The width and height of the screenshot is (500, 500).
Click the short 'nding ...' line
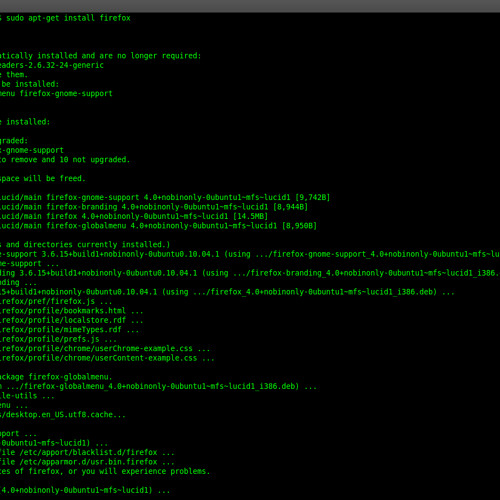18,282
